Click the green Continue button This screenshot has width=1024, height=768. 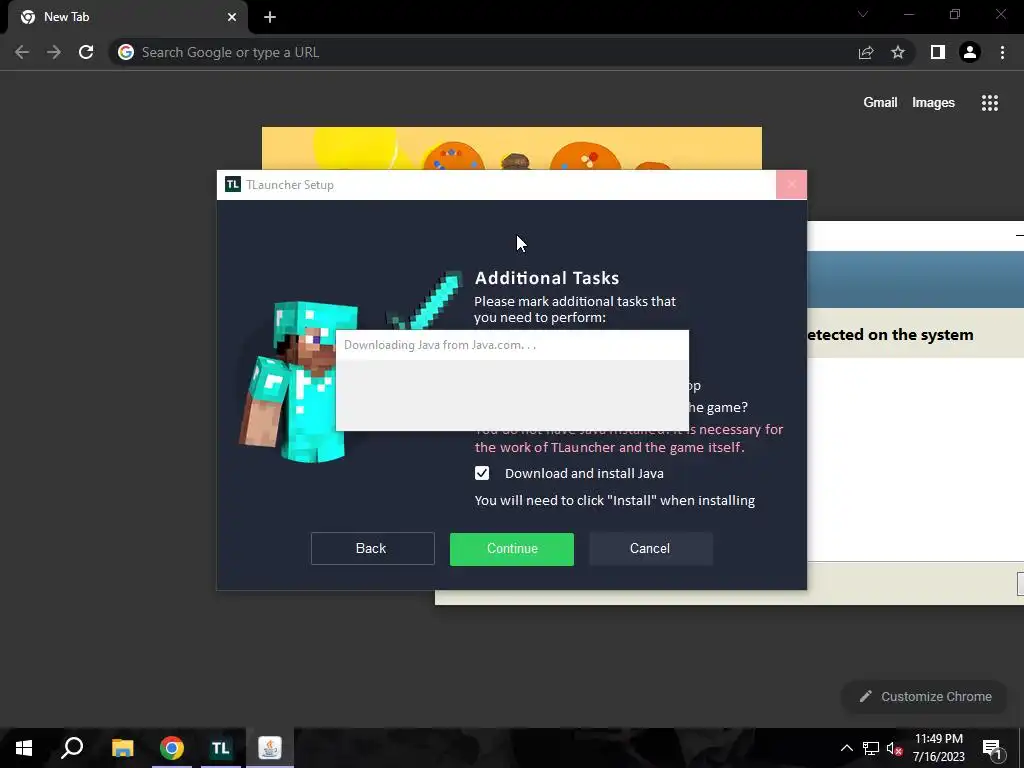point(511,549)
